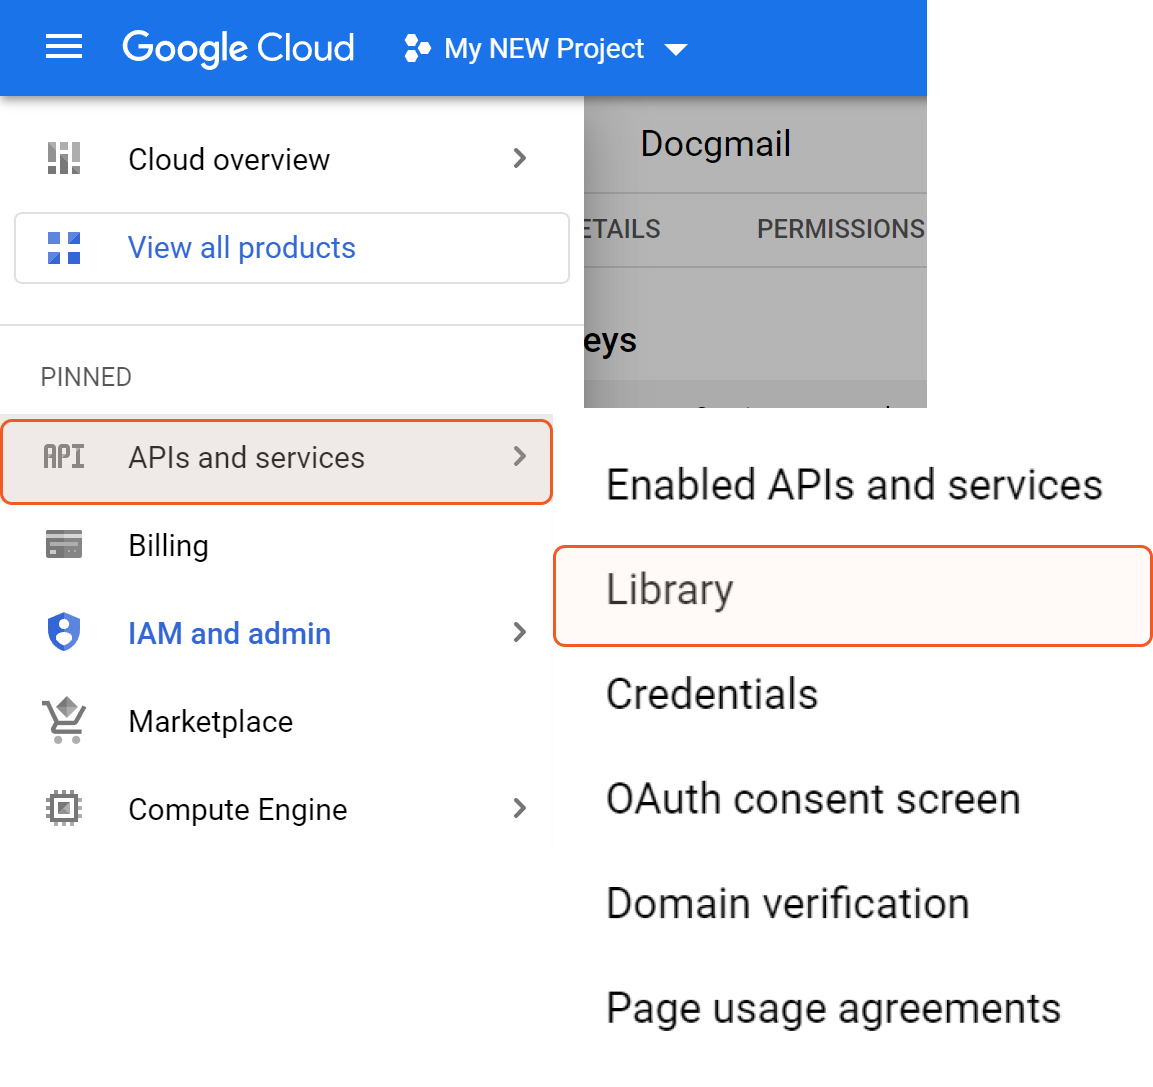
Task: Open Enabled APIs and services entry
Action: point(854,485)
